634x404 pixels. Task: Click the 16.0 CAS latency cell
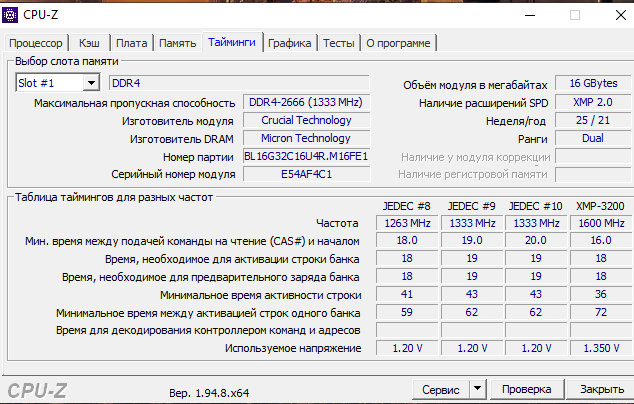601,240
